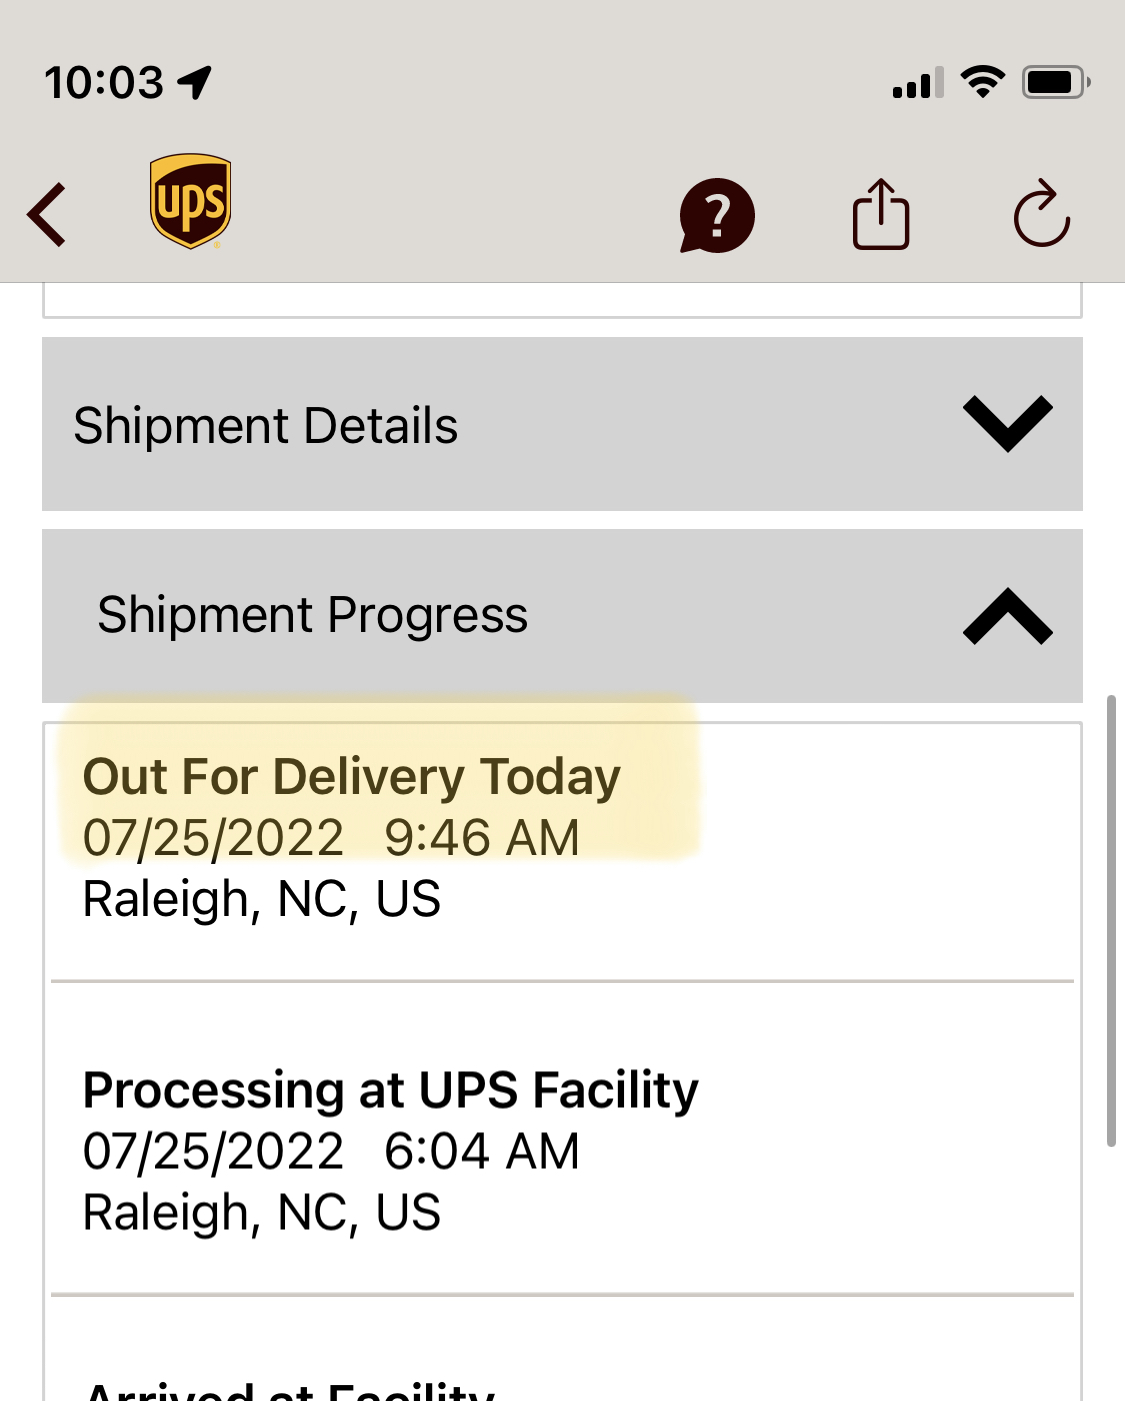Screen dimensions: 1125x1401
Task: Collapse Shipment Progress with up chevron
Action: click(1007, 616)
